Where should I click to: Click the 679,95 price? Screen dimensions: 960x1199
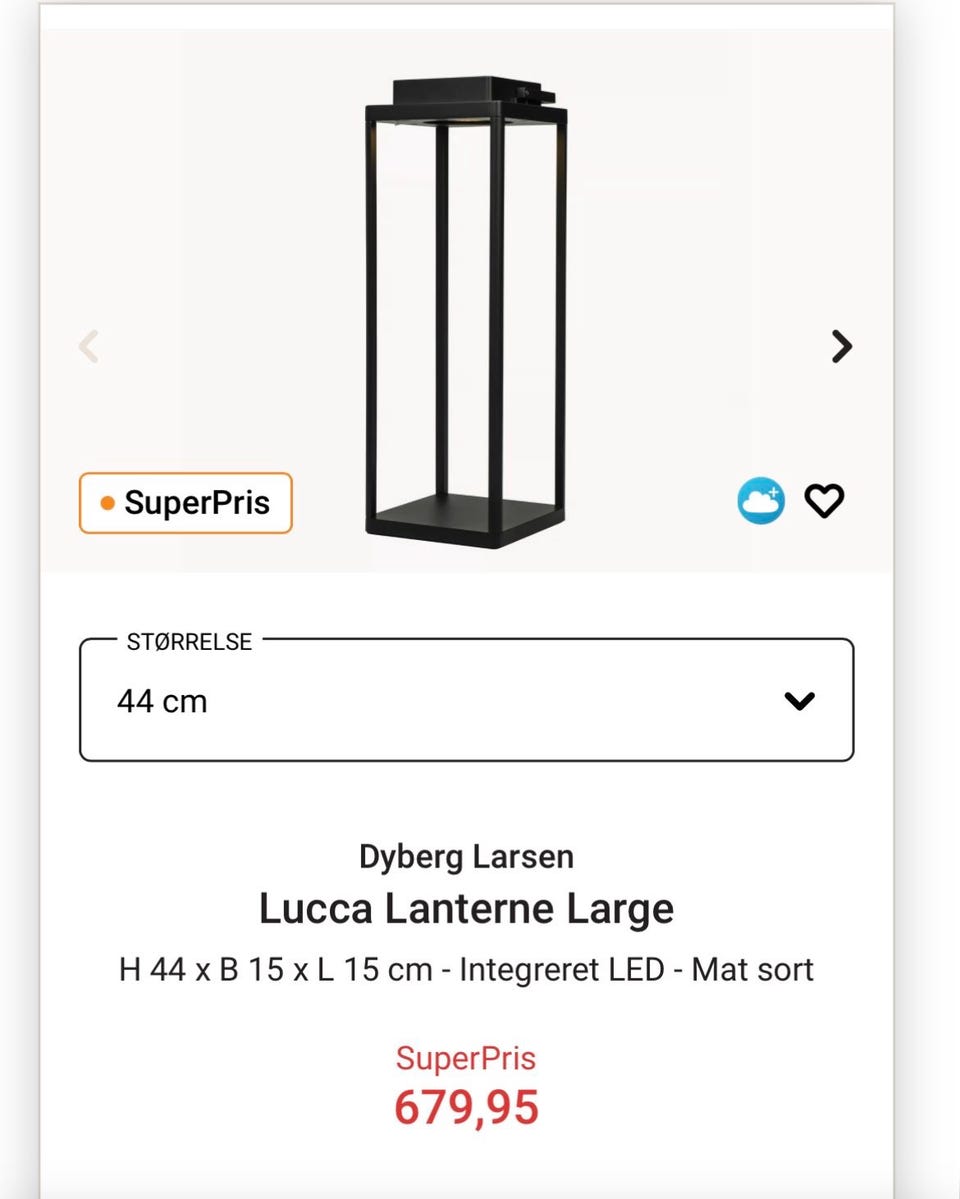[466, 1107]
